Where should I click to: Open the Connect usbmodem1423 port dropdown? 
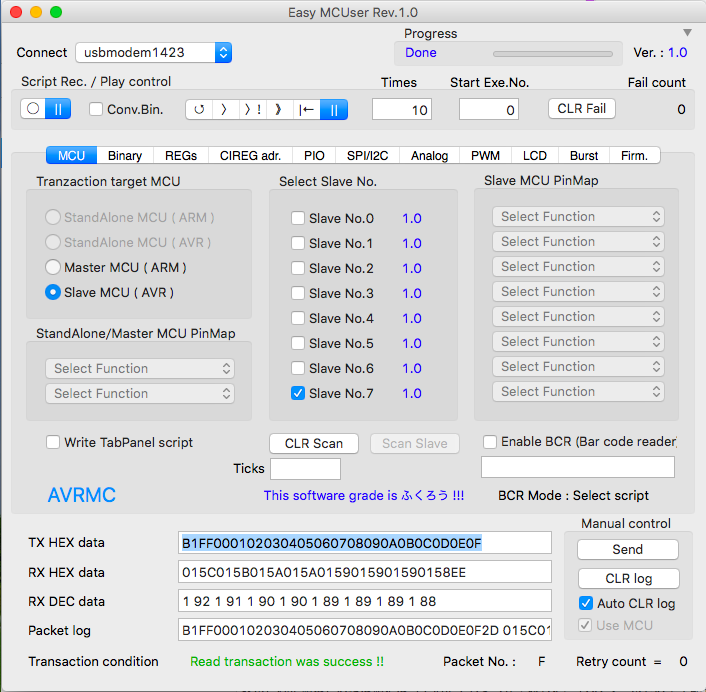pos(154,53)
